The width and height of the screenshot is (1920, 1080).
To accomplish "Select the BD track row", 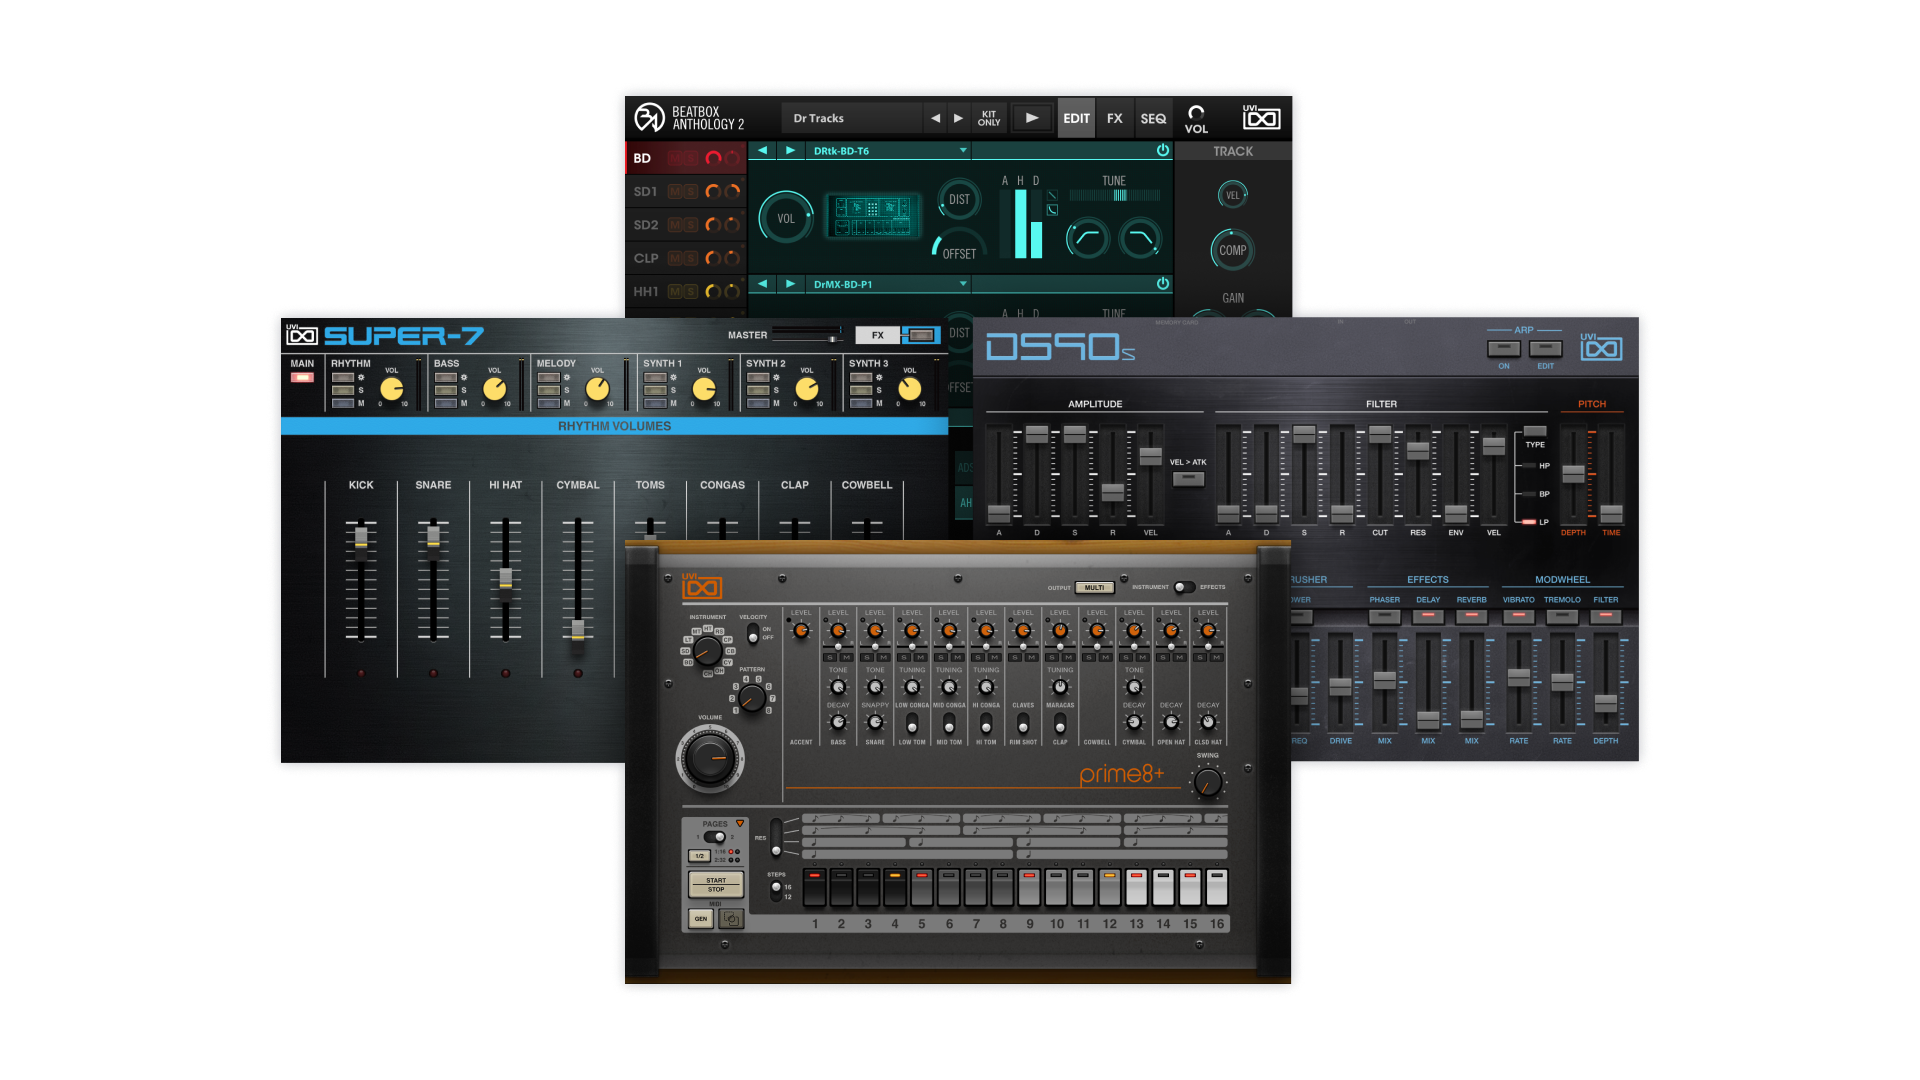I will pyautogui.click(x=685, y=158).
